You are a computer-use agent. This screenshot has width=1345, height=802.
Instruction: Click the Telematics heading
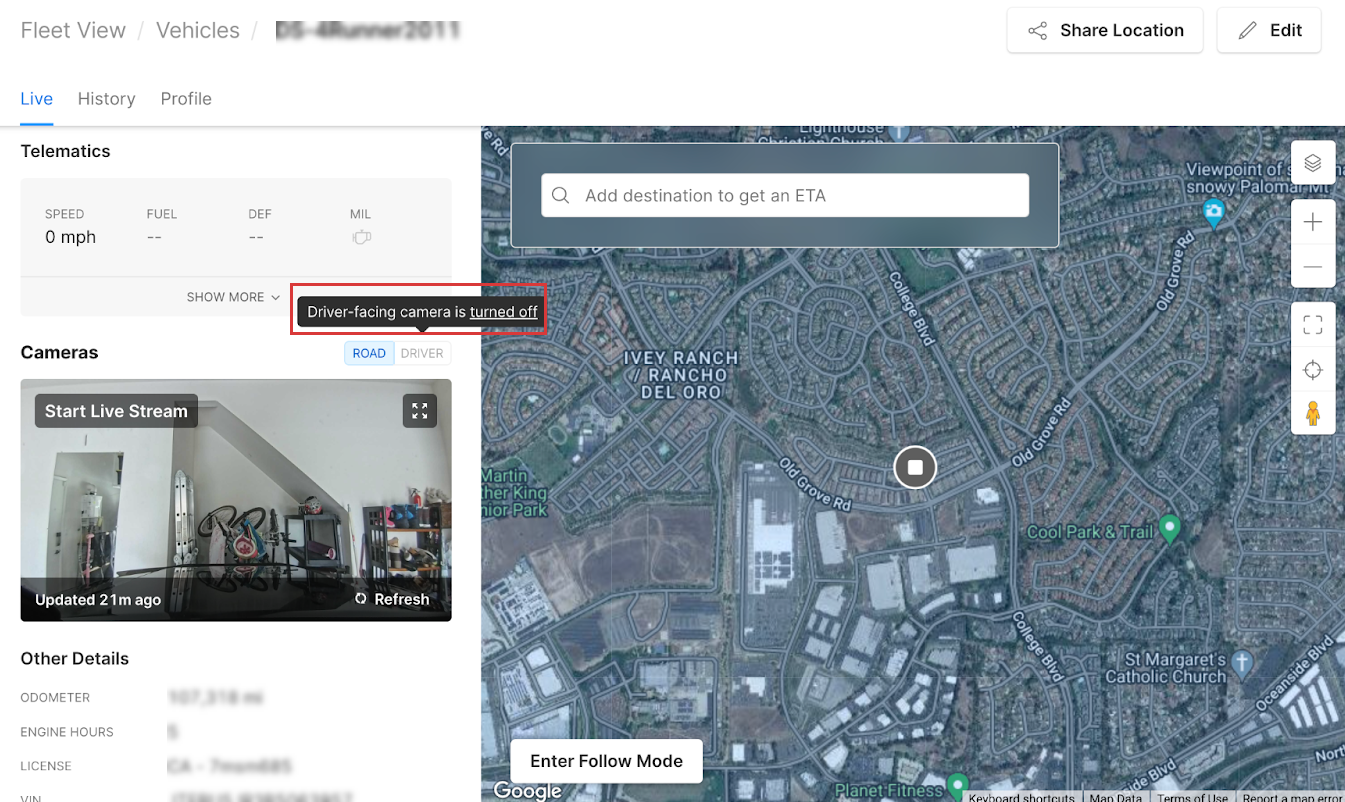tap(66, 151)
